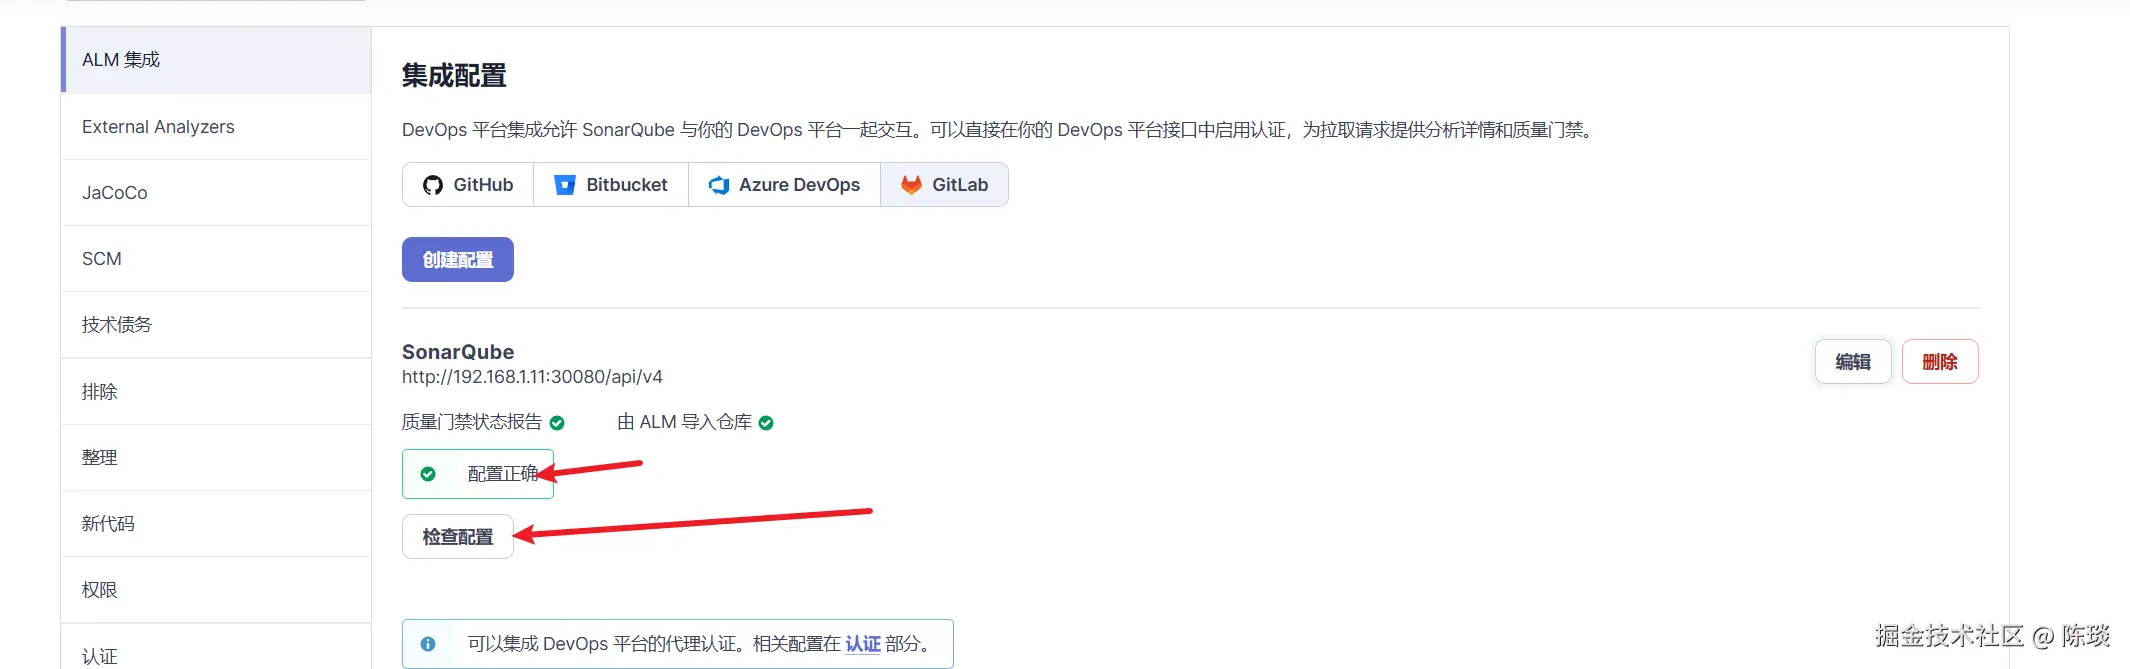This screenshot has height=669, width=2130.
Task: Click the SonarQube configuration name
Action: (458, 352)
